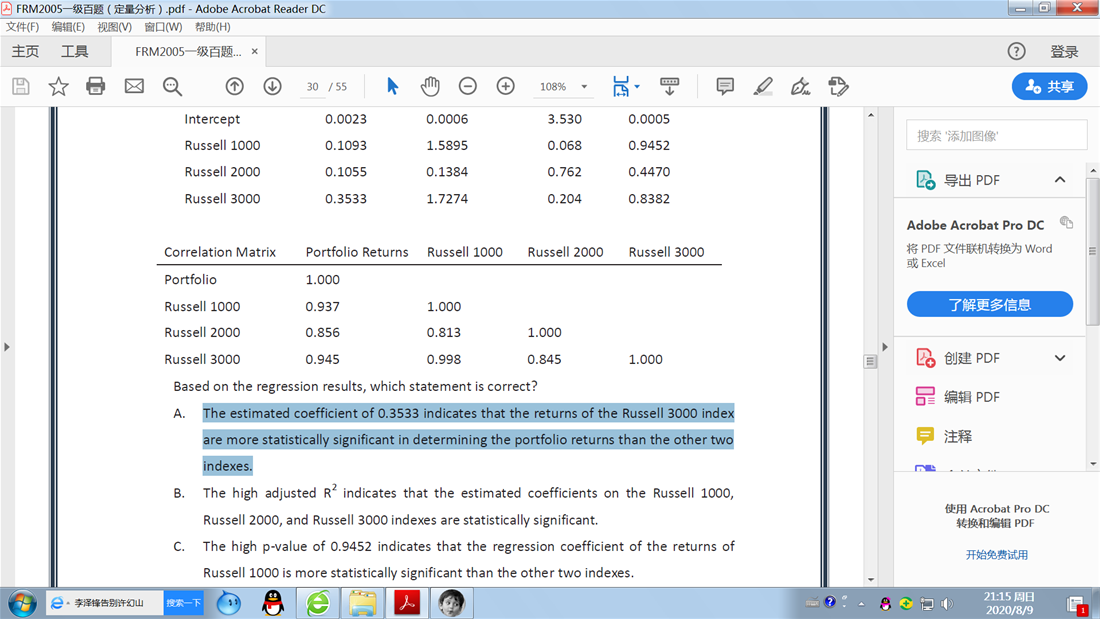Click the 开始免费试用 link

tap(996, 554)
